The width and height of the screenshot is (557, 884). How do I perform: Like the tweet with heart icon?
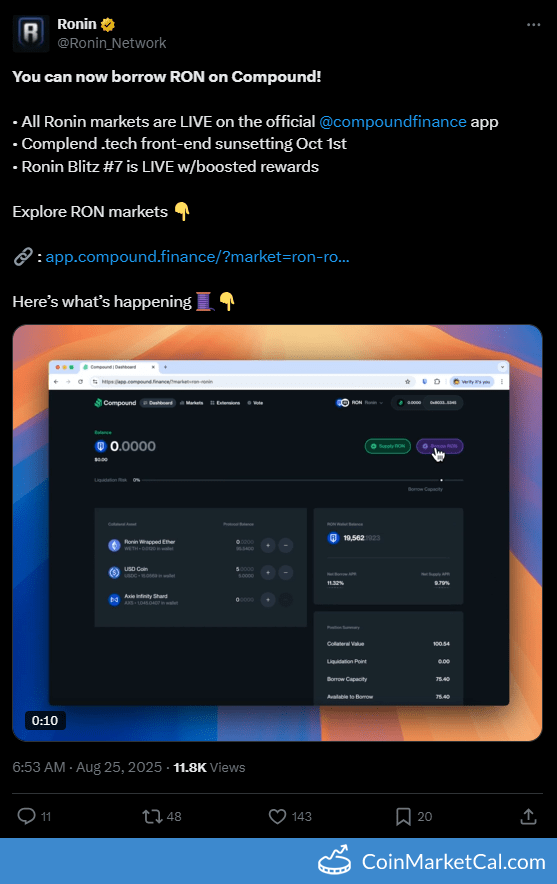pos(277,816)
